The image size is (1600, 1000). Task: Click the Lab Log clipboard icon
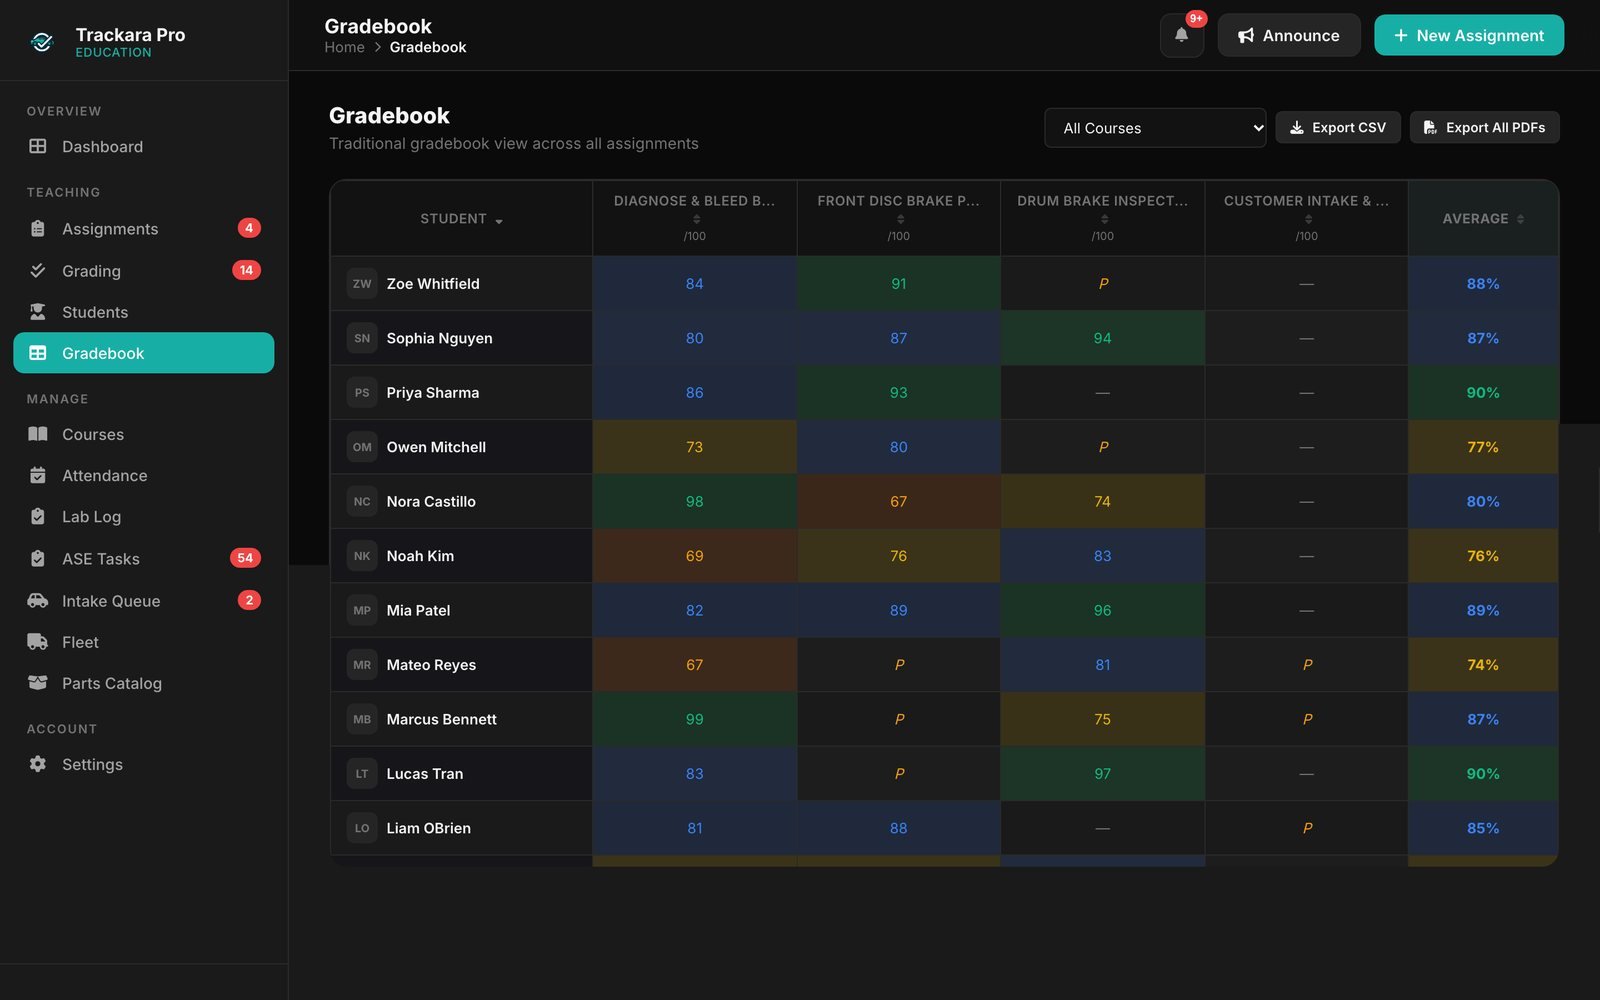pyautogui.click(x=38, y=516)
